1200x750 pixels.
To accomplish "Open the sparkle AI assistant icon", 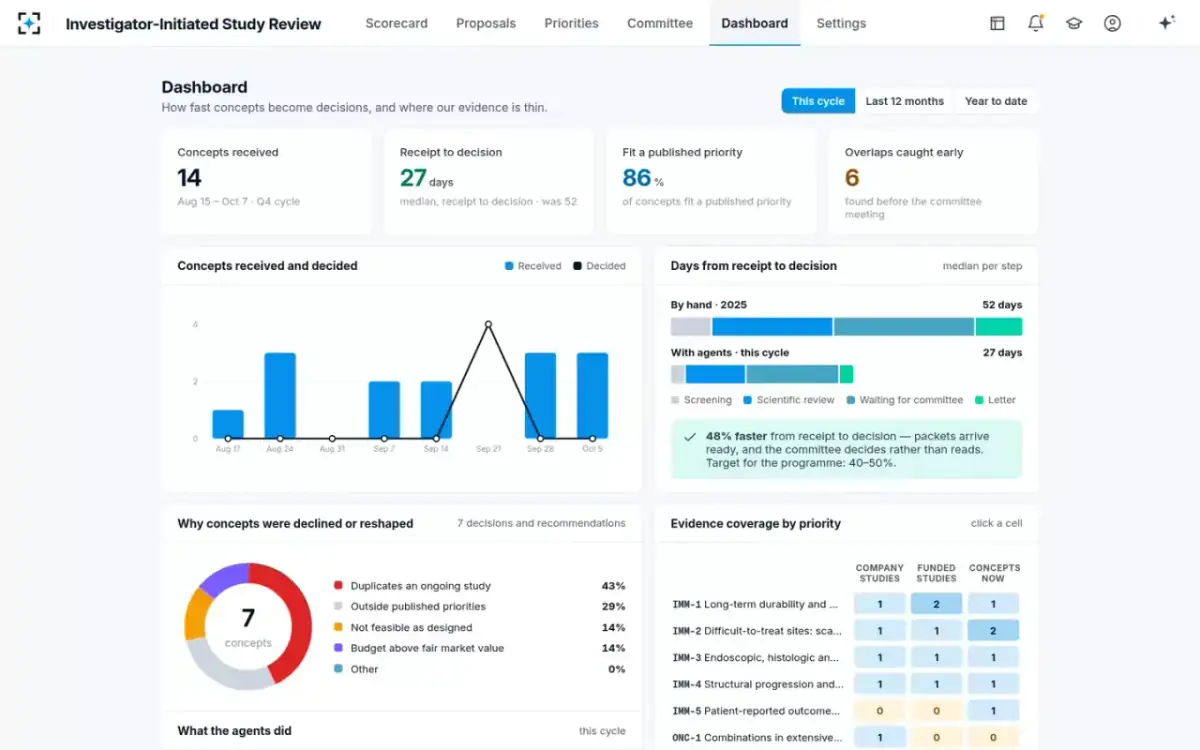I will pos(1166,23).
